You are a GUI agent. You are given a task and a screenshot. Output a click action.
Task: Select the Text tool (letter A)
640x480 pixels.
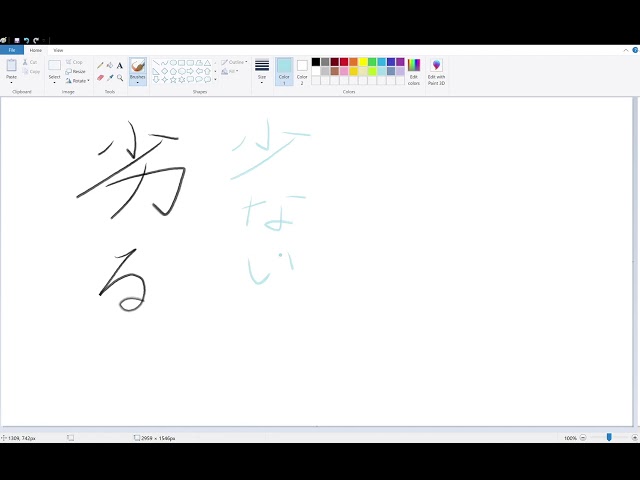(x=120, y=65)
